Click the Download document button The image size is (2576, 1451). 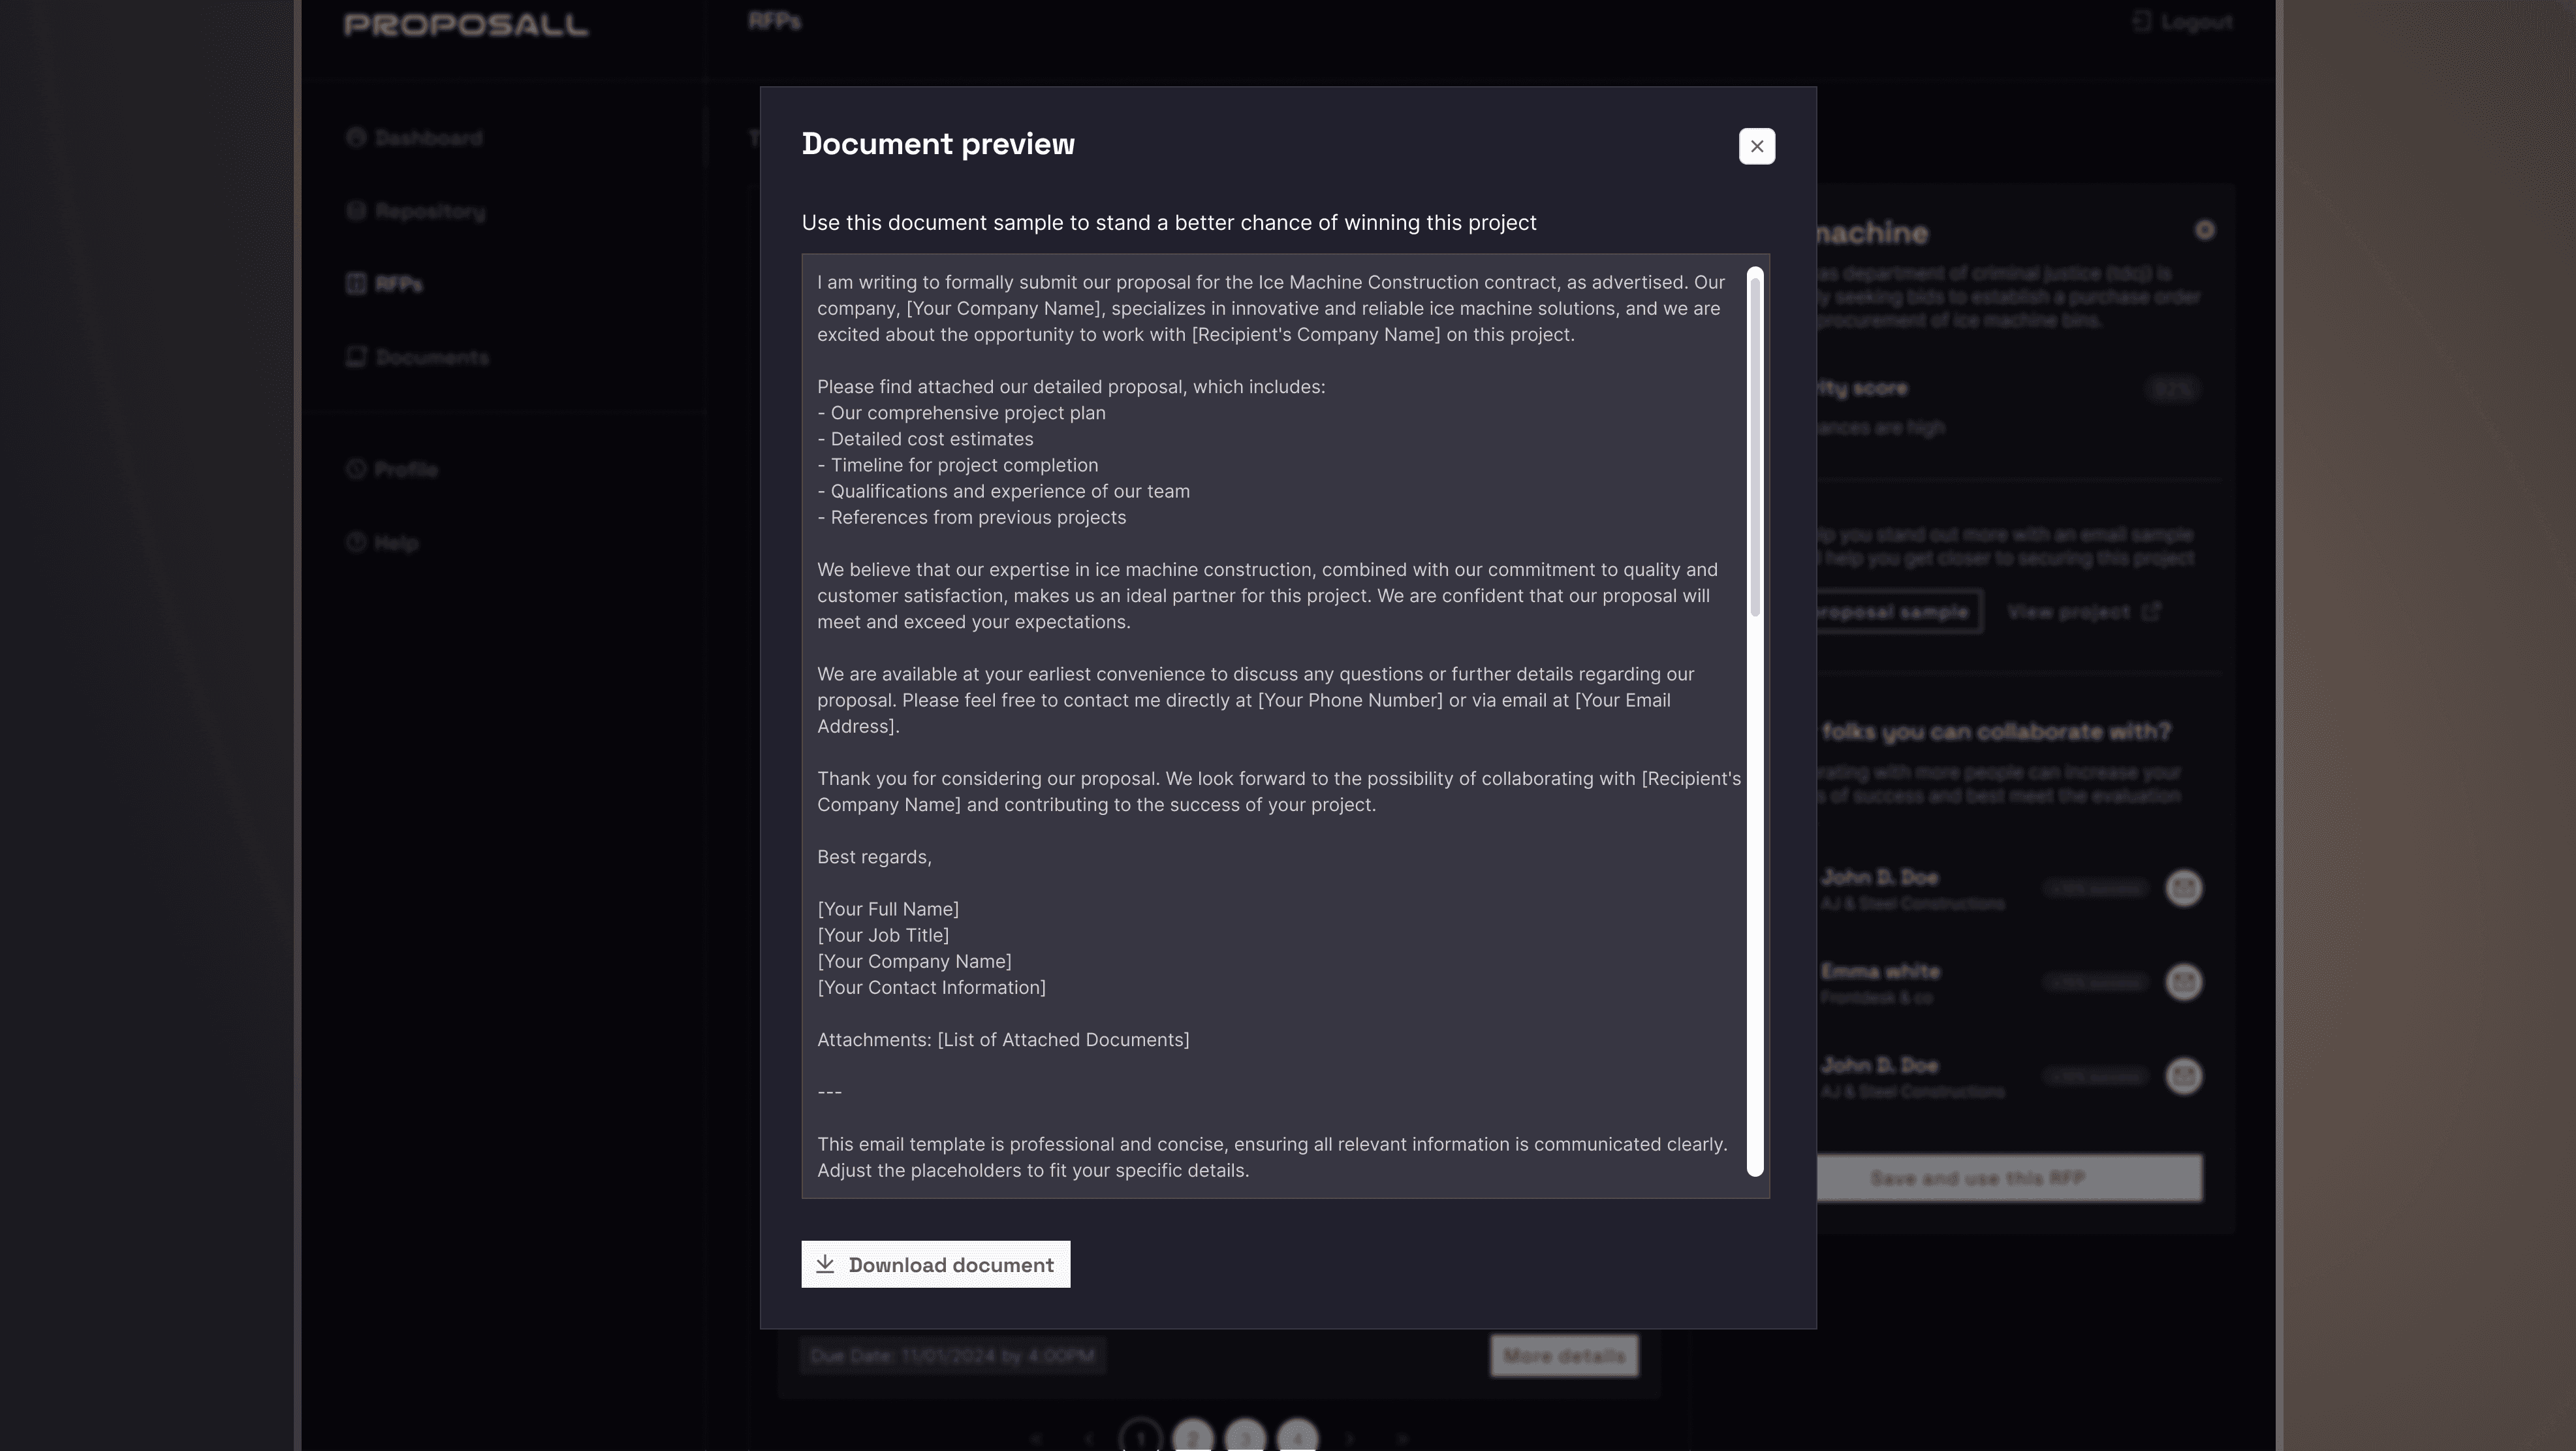coord(935,1264)
